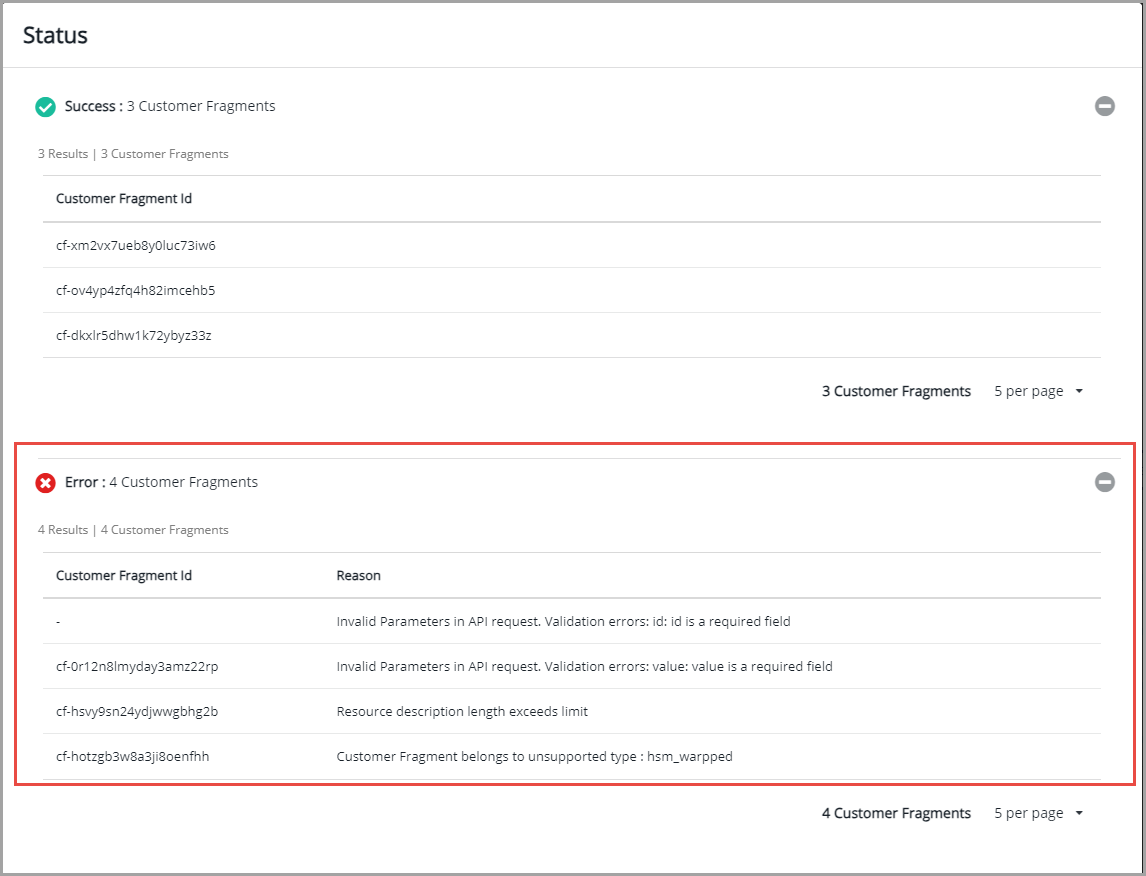Viewport: 1146px width, 876px height.
Task: Click fragment ID cf-0r12n8lmyday3amz22rp
Action: [x=137, y=666]
